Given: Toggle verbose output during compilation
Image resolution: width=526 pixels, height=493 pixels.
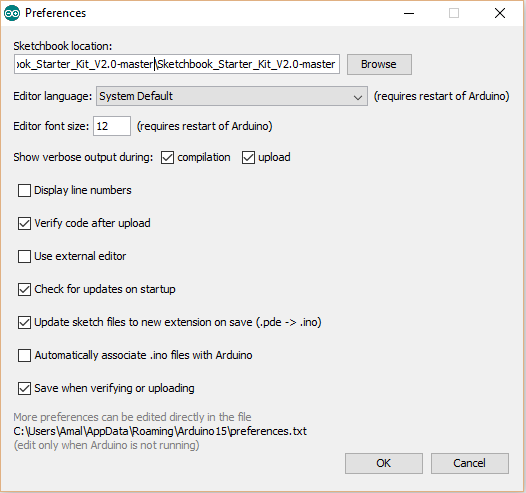Looking at the screenshot, I should (x=167, y=158).
